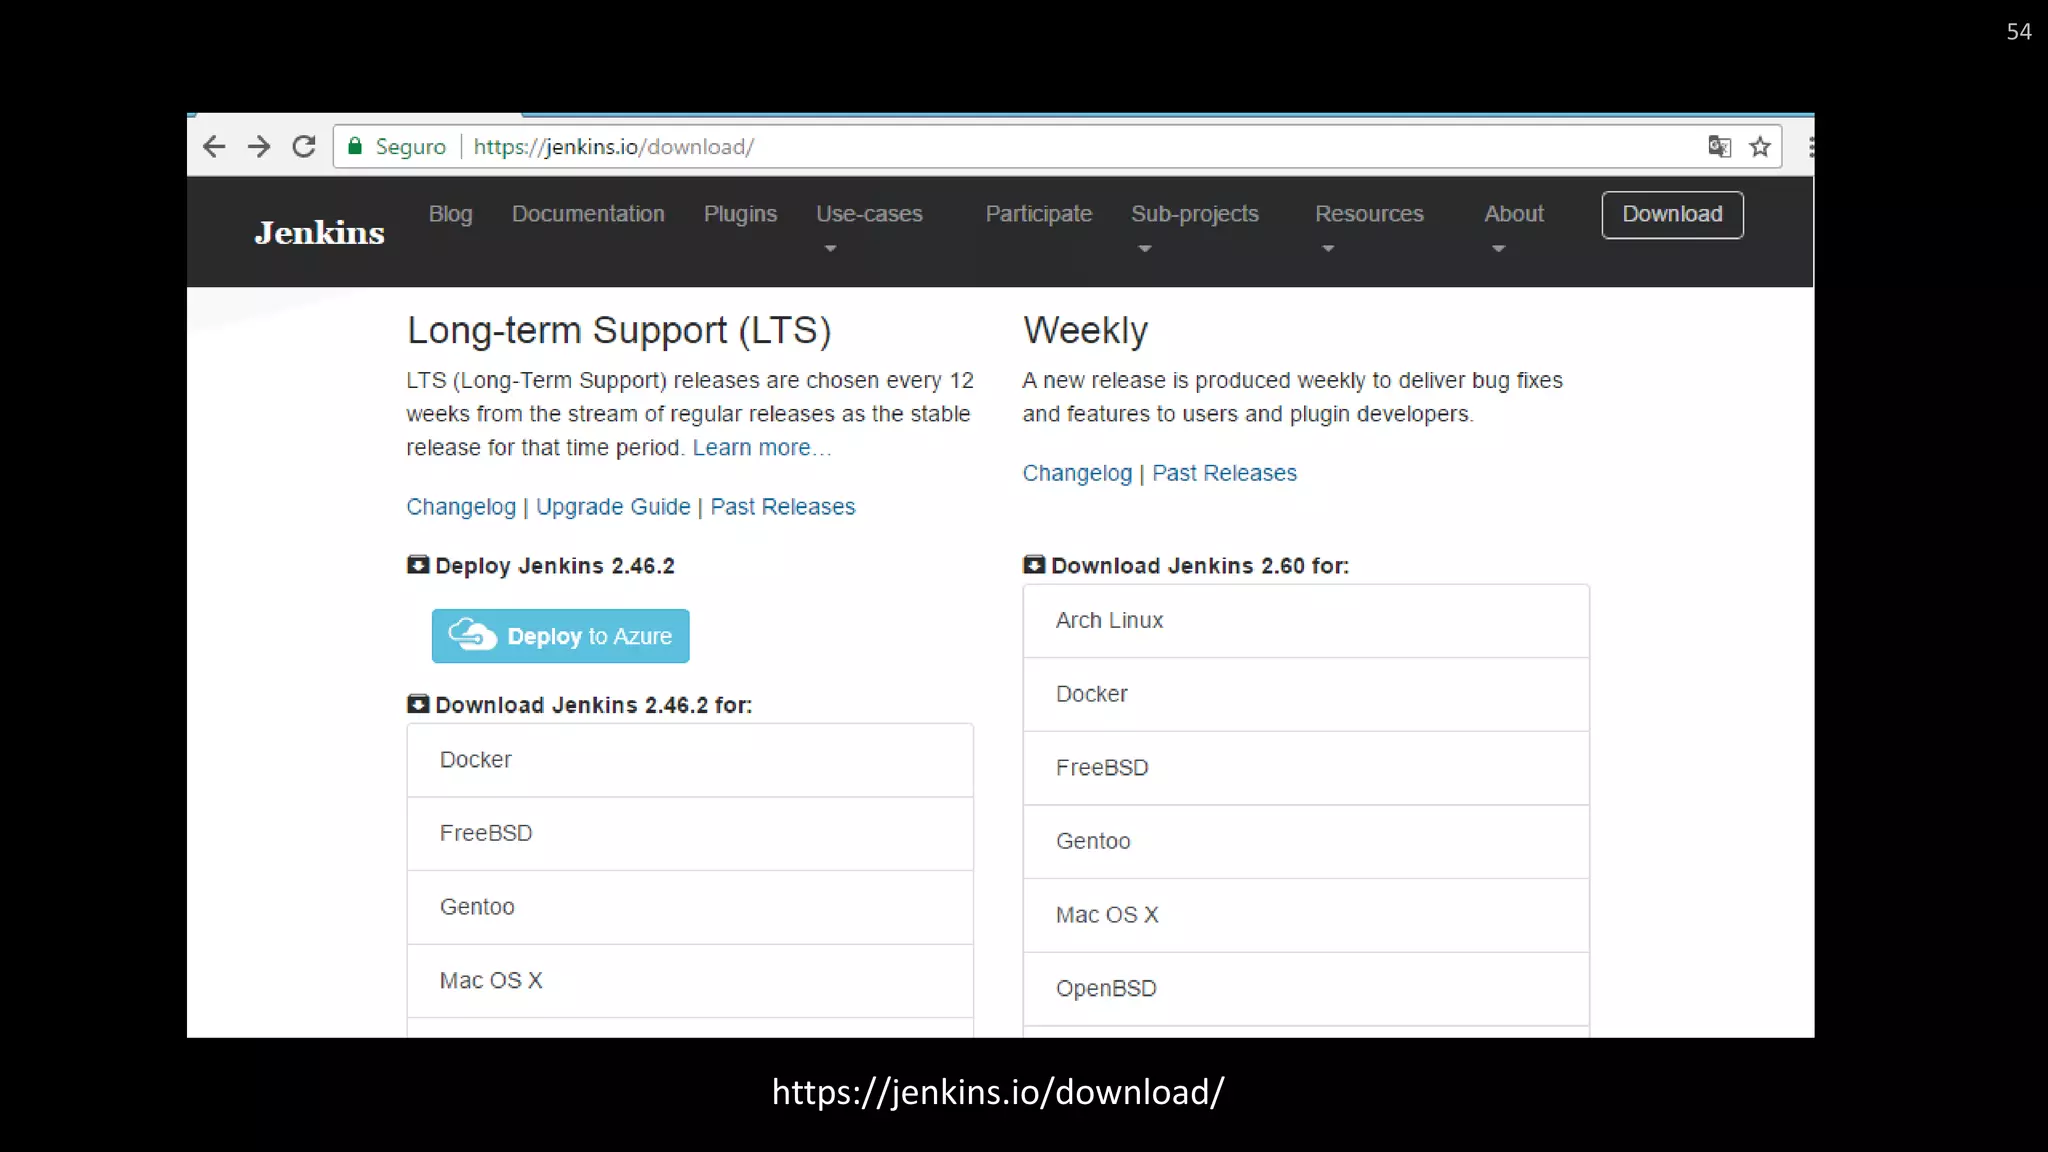Expand the Sub-projects dropdown

tap(1195, 227)
